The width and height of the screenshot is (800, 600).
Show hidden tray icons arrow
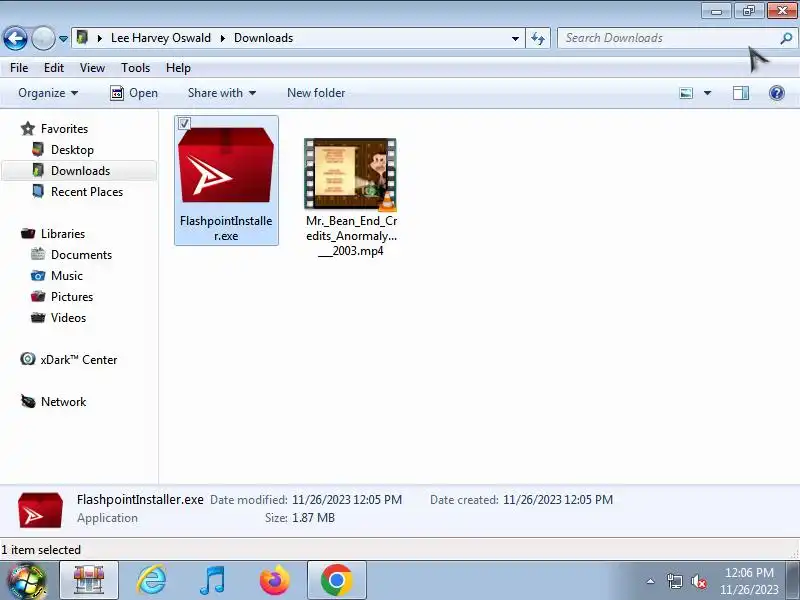(x=651, y=581)
